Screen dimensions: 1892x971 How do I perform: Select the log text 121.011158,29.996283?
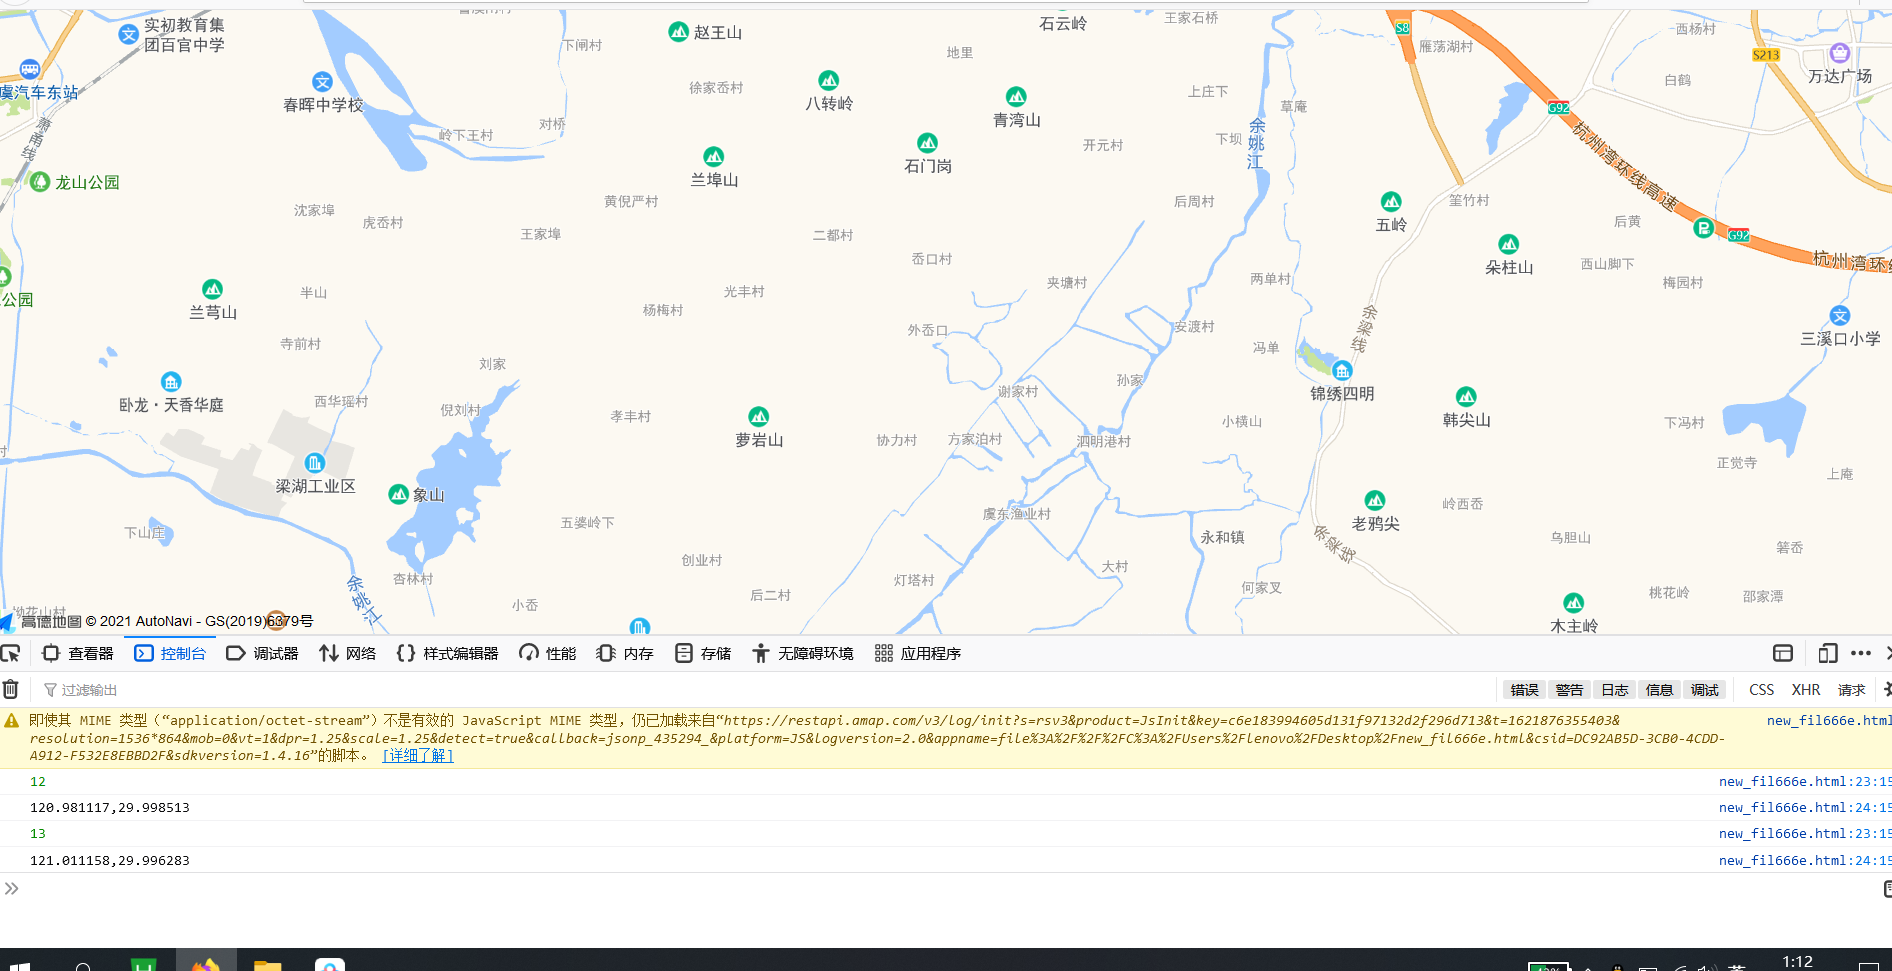pos(110,860)
